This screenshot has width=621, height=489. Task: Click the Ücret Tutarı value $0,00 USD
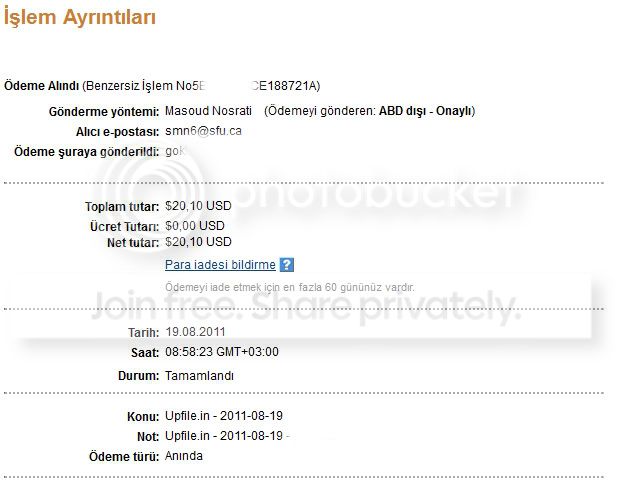[195, 225]
